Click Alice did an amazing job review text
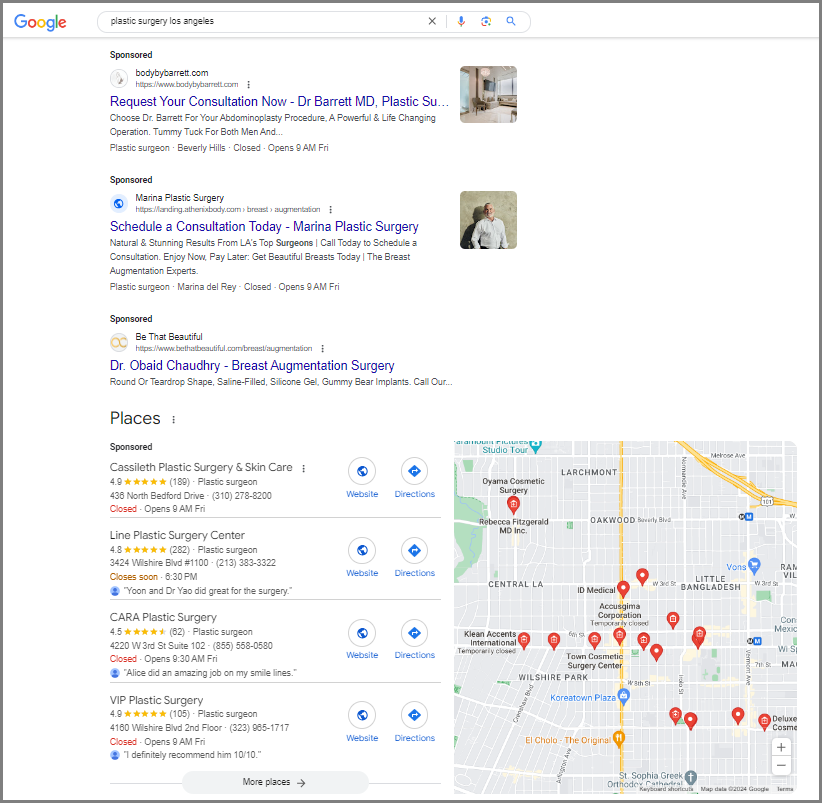Screen dimensions: 822x803 [x=210, y=672]
